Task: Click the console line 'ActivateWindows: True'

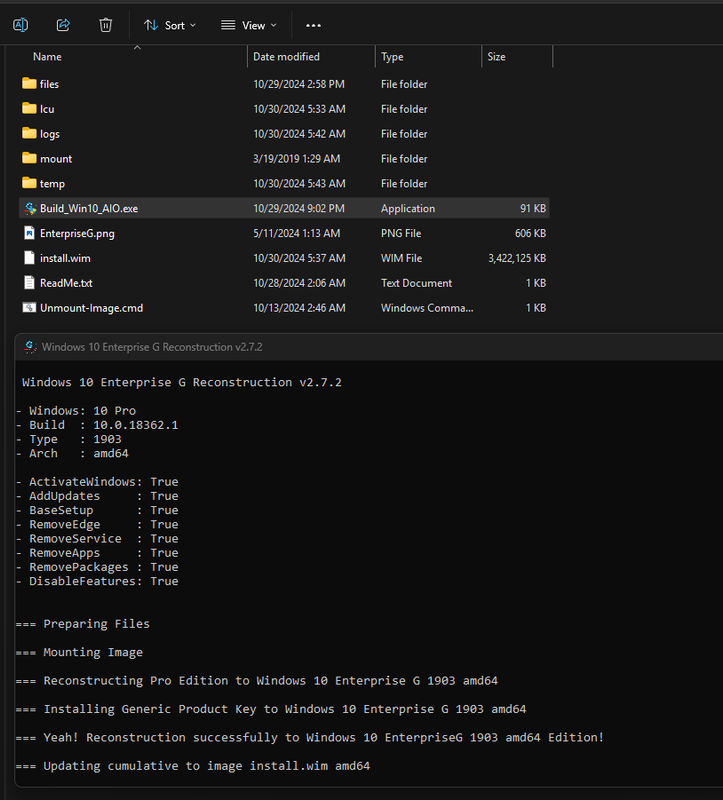Action: click(x=97, y=482)
